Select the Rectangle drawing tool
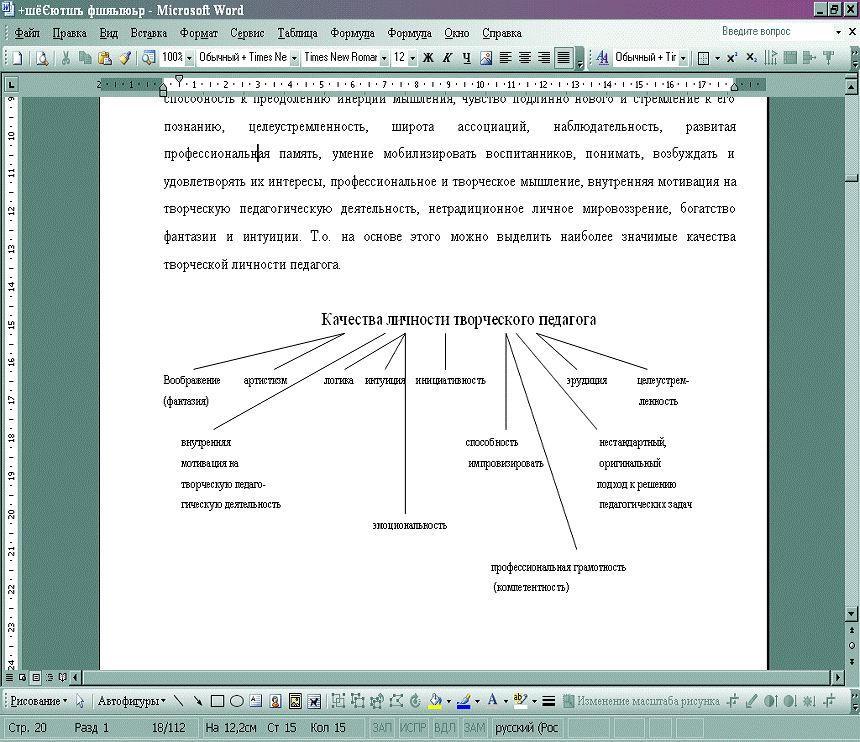This screenshot has width=860, height=742. click(217, 701)
